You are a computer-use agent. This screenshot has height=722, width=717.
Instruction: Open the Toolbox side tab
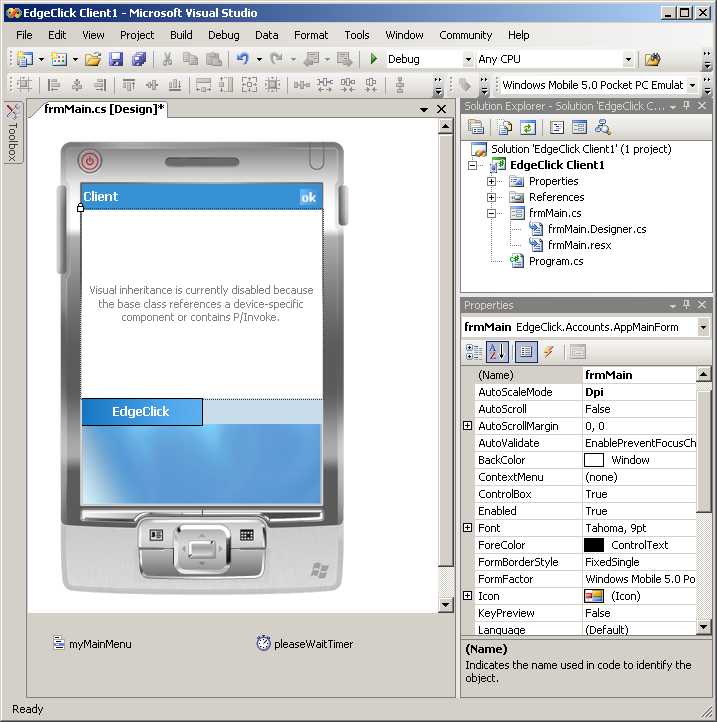click(x=12, y=132)
